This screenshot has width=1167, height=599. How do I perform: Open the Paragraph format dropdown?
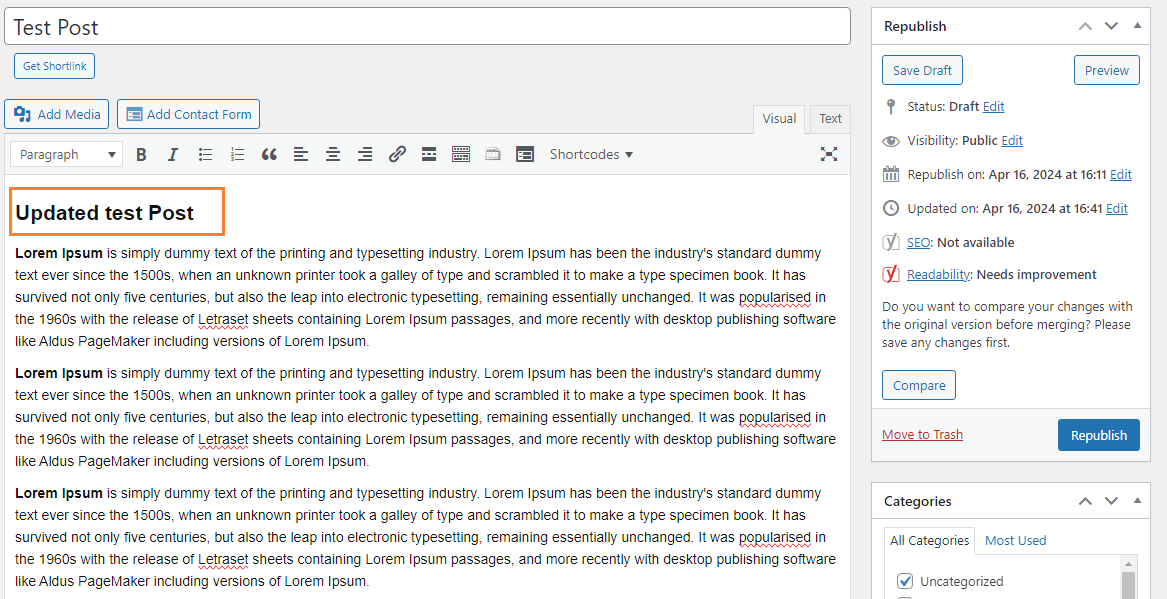point(67,154)
